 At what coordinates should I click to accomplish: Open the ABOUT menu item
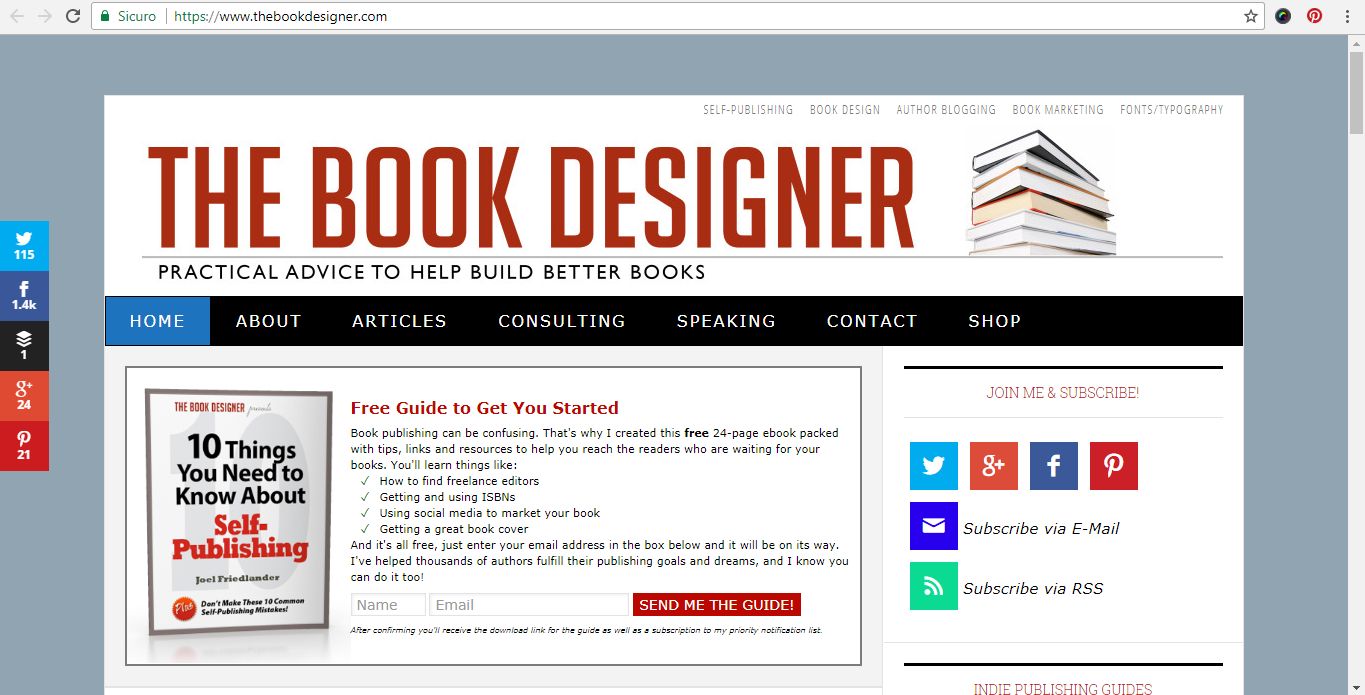(268, 321)
